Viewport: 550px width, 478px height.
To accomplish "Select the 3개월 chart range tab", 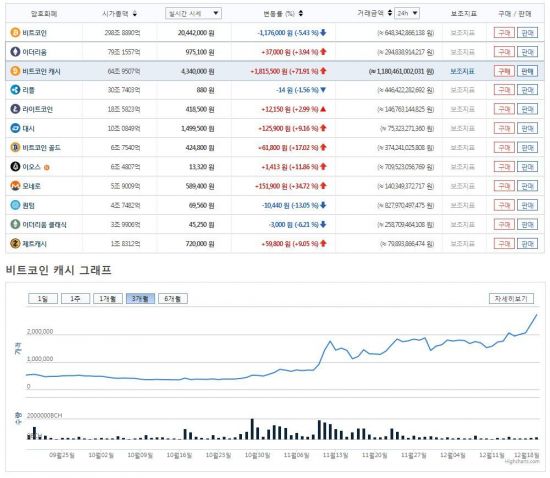I will point(140,299).
